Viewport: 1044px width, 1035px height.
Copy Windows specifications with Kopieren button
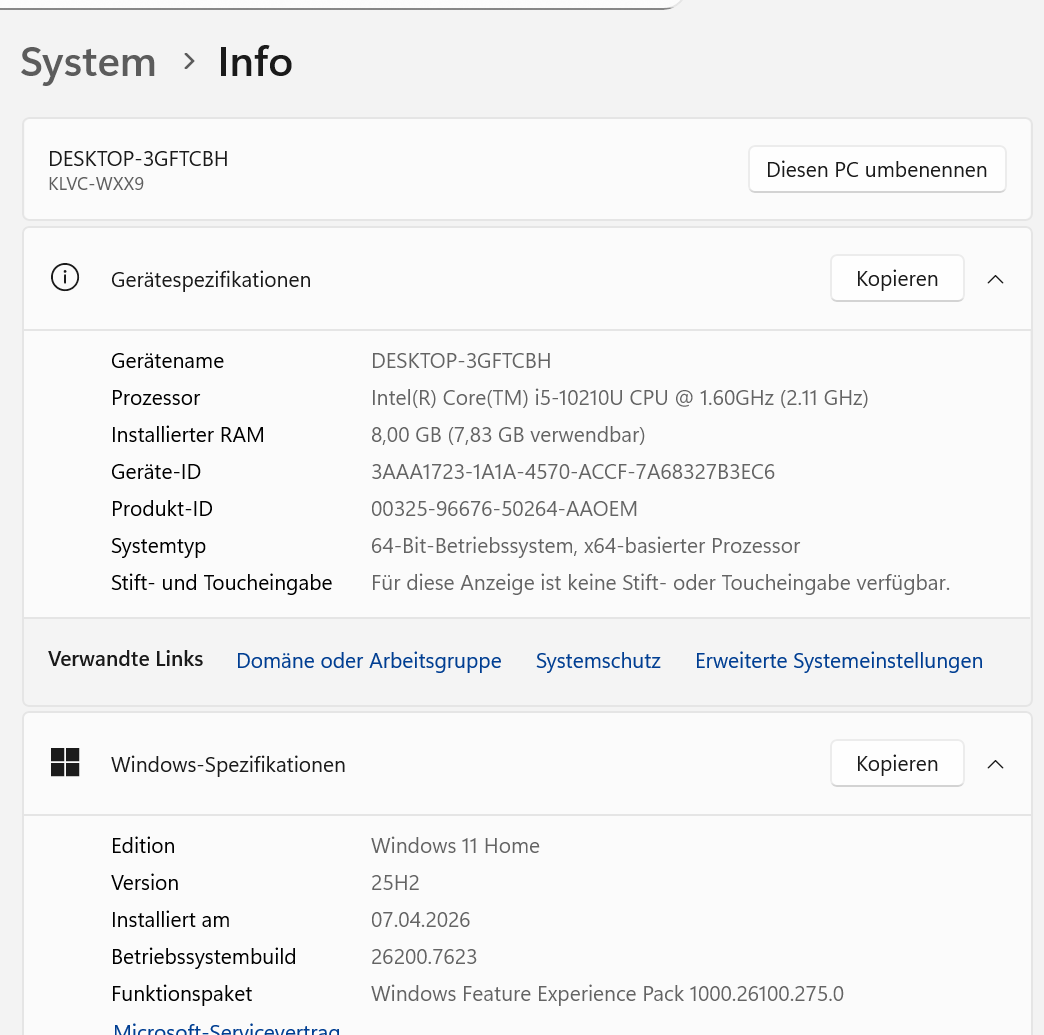coord(897,763)
